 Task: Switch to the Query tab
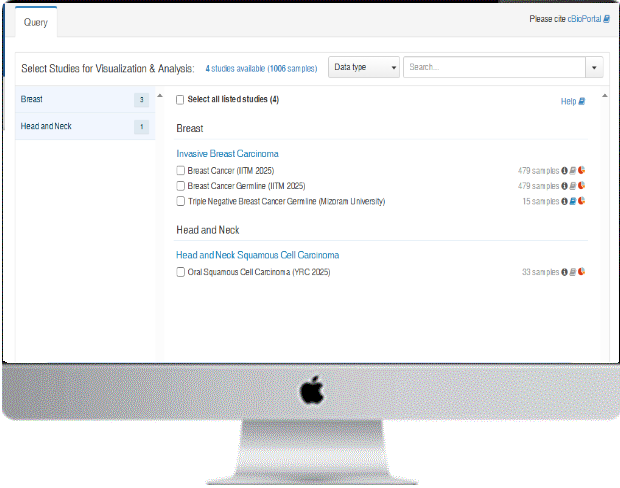click(x=36, y=21)
